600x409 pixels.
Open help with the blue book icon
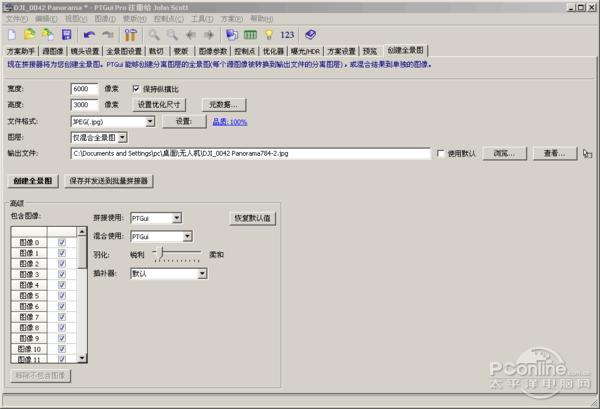(x=310, y=35)
